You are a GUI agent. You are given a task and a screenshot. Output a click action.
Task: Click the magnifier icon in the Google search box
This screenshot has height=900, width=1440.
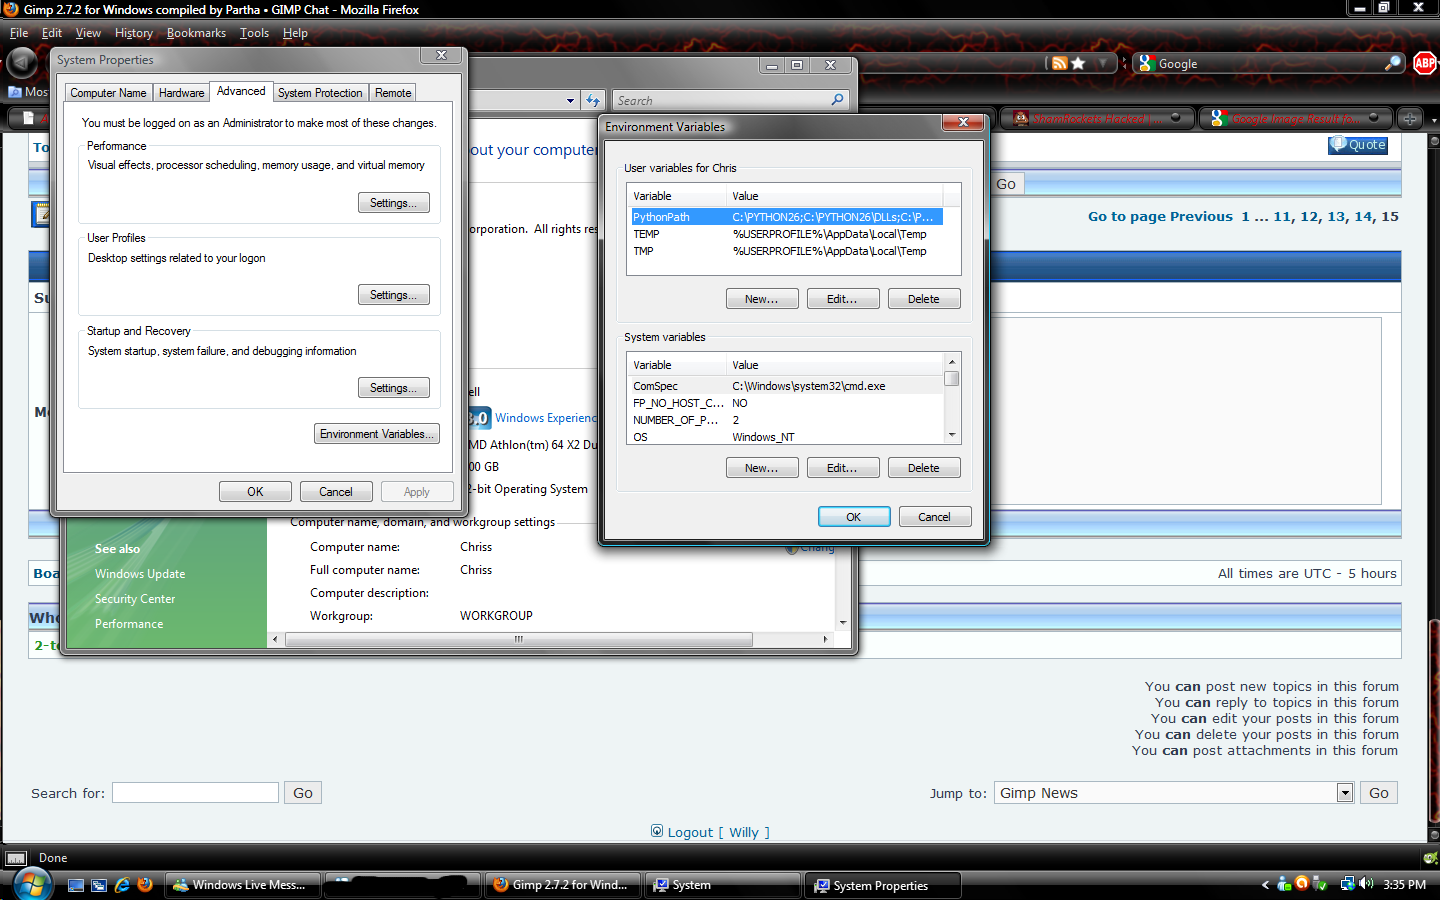pos(1392,63)
